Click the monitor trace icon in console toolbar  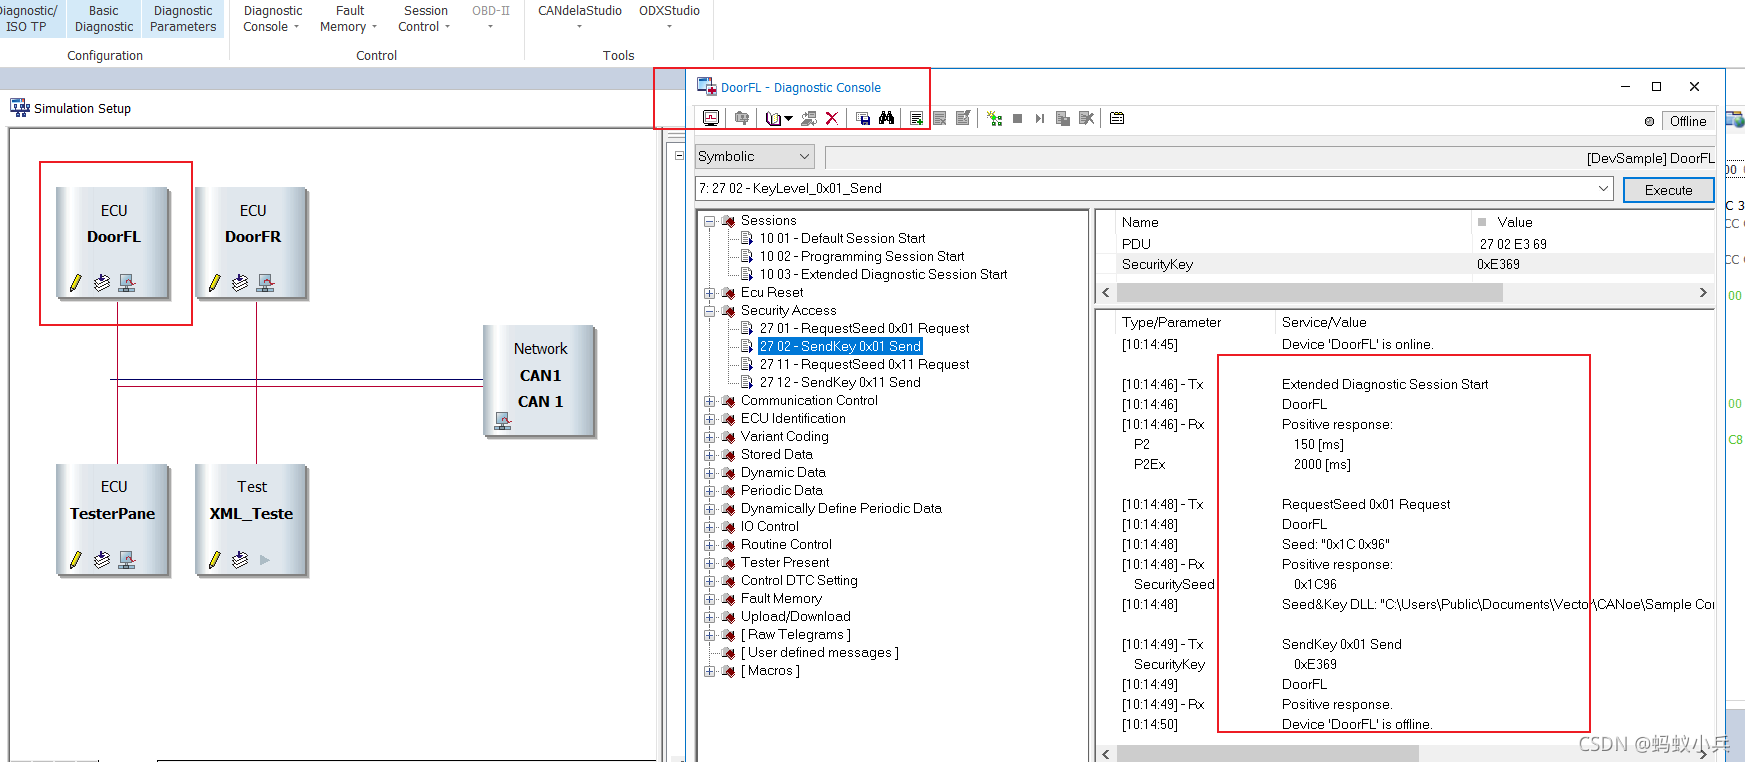(x=711, y=118)
